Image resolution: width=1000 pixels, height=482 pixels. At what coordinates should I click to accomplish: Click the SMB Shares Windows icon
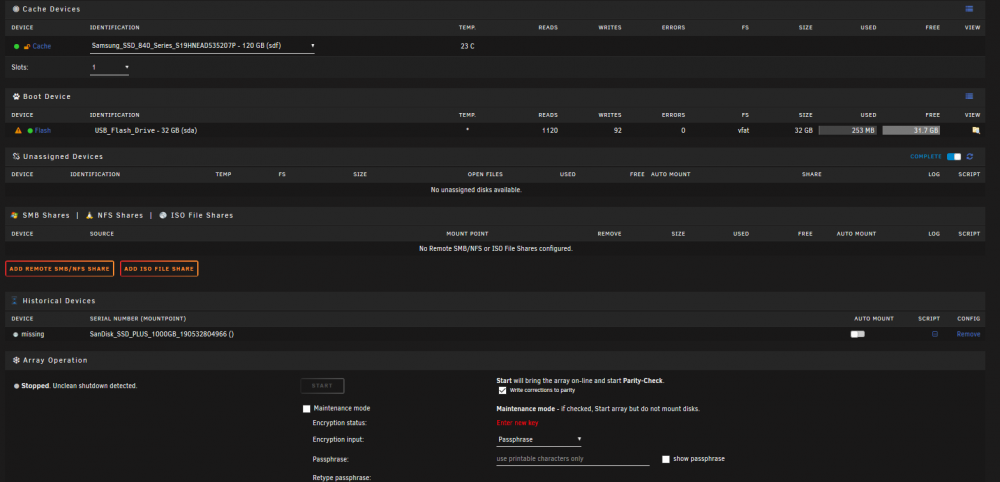(15, 215)
